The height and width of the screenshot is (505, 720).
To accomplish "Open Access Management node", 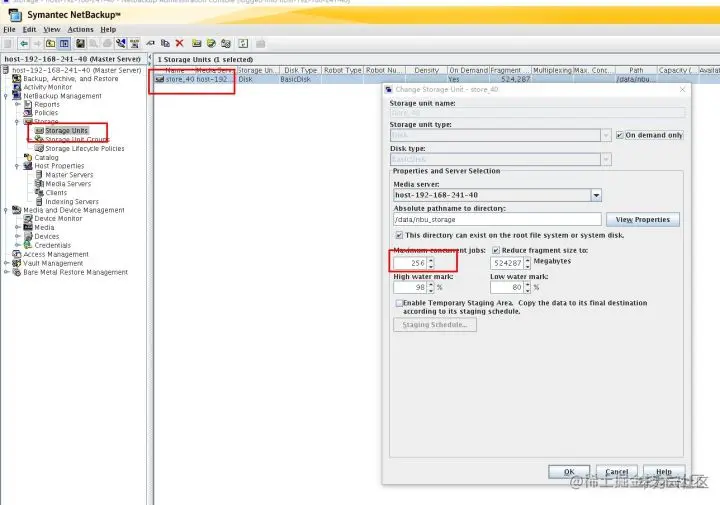I will (x=56, y=254).
